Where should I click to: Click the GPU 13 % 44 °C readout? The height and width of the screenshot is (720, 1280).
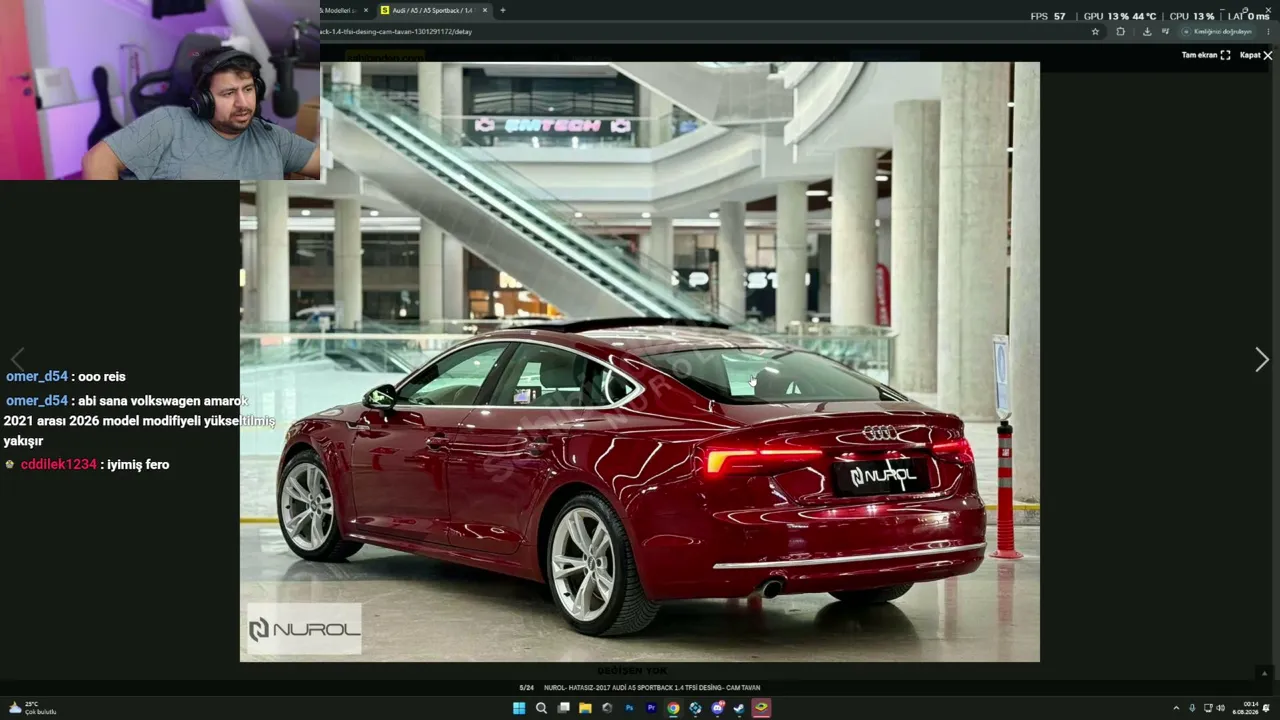[1120, 16]
